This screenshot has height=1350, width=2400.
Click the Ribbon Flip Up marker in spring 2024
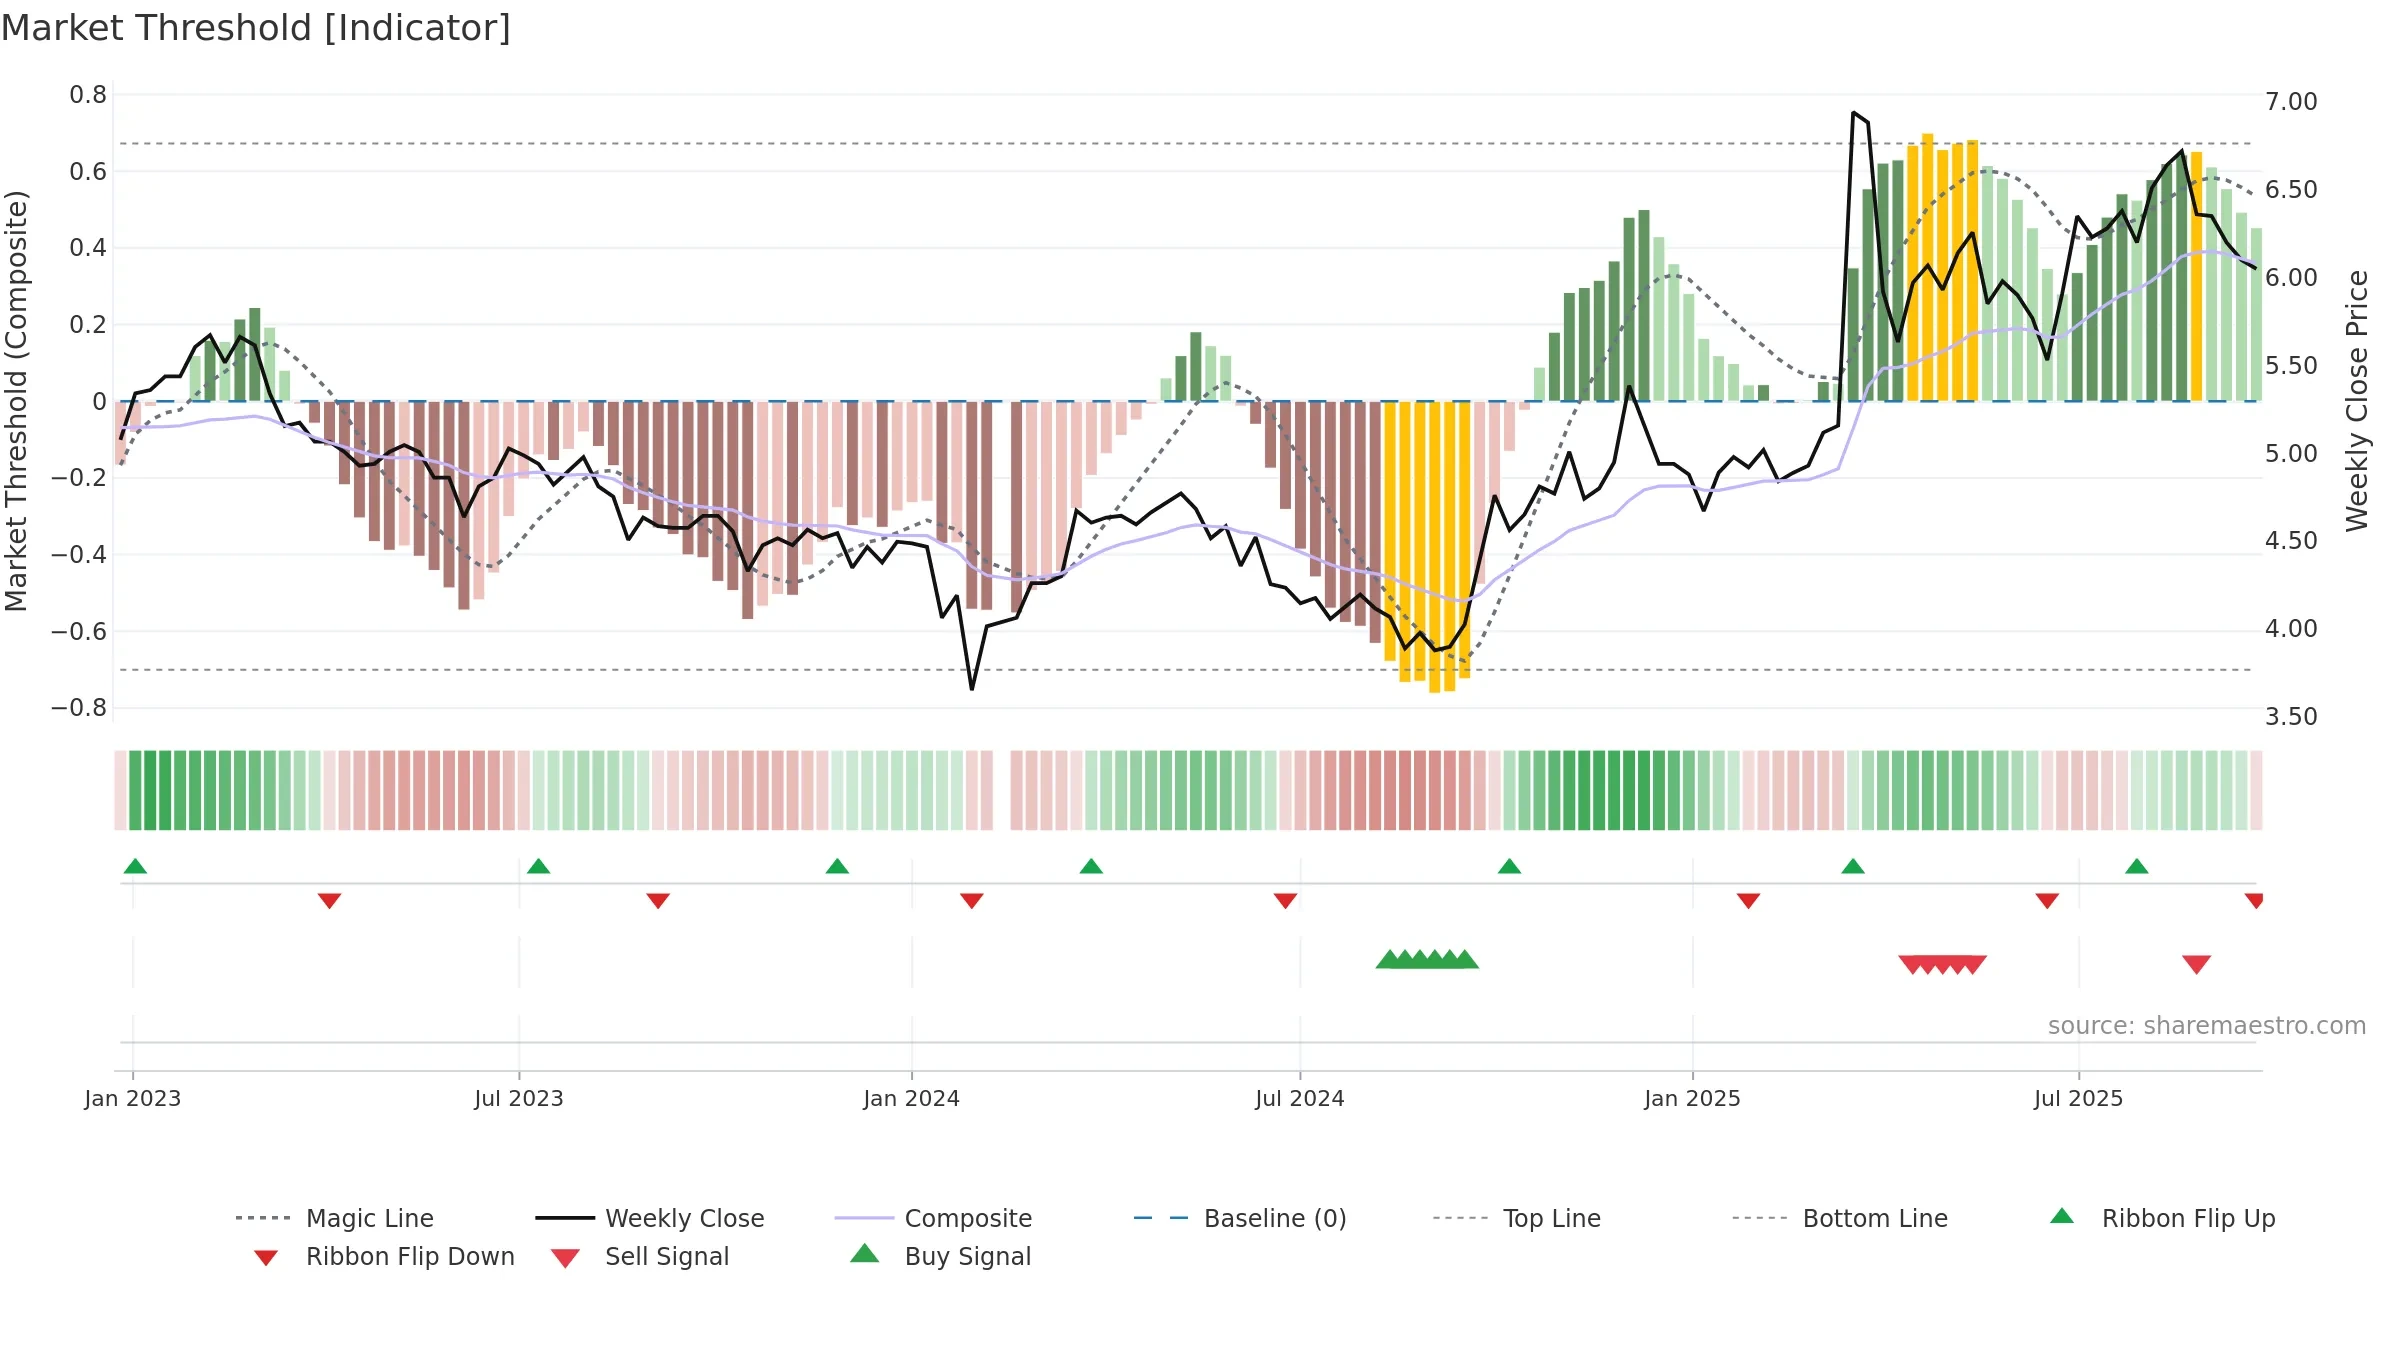click(x=1091, y=866)
